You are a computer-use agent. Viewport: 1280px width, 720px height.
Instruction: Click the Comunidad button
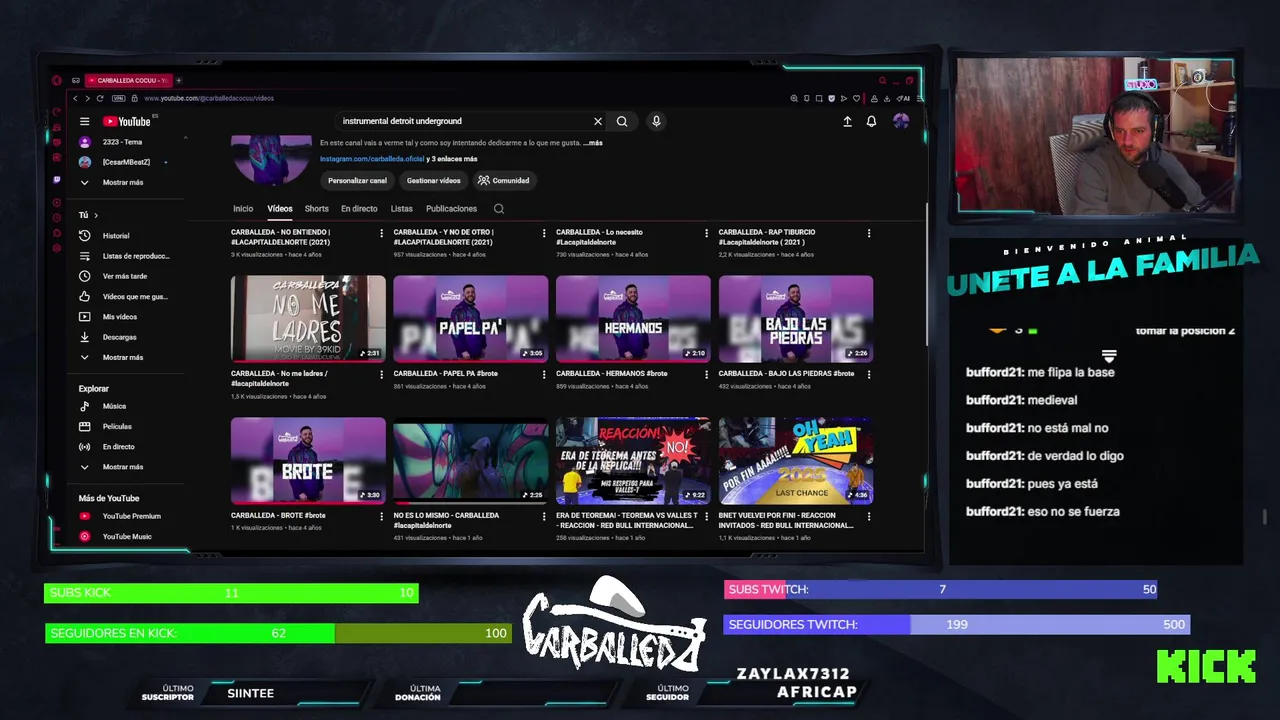504,181
